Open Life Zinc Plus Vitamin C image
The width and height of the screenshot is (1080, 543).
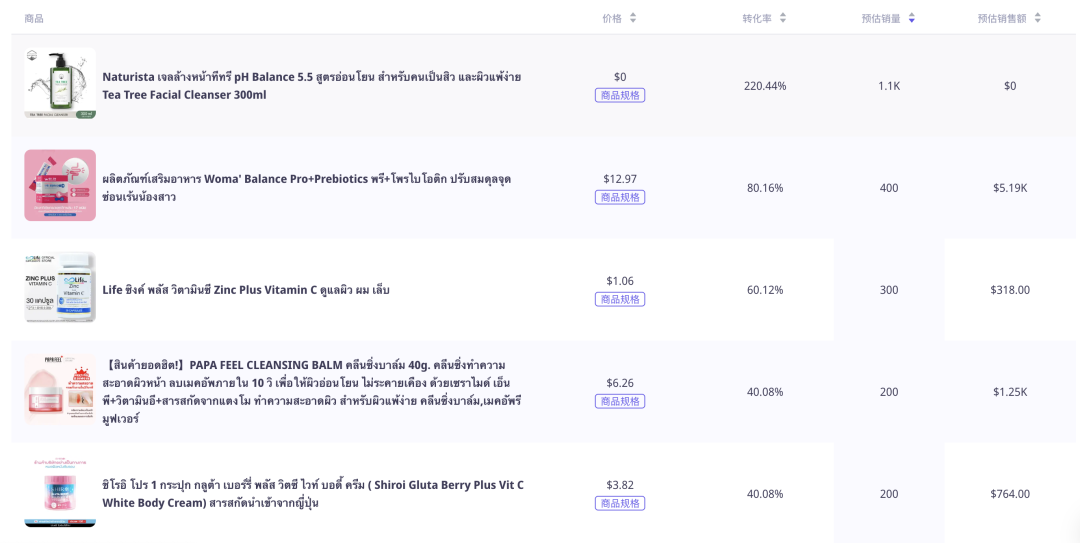pyautogui.click(x=60, y=287)
